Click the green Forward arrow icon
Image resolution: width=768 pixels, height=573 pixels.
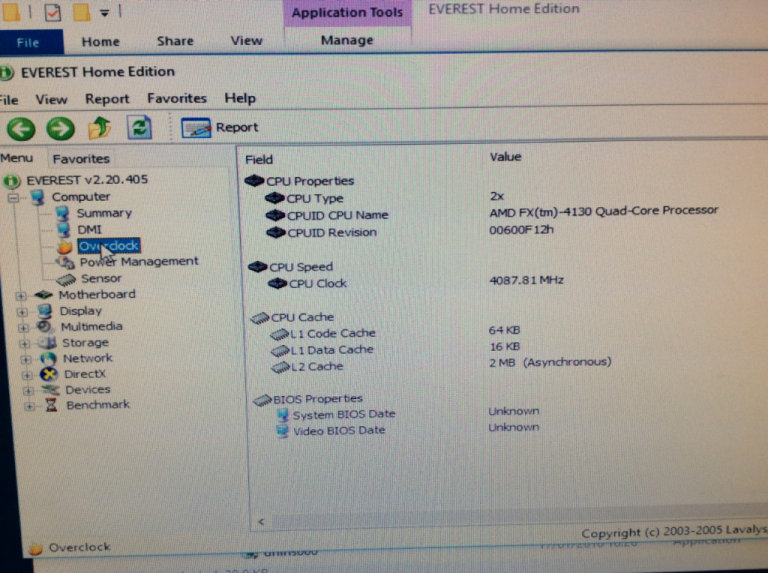[60, 128]
